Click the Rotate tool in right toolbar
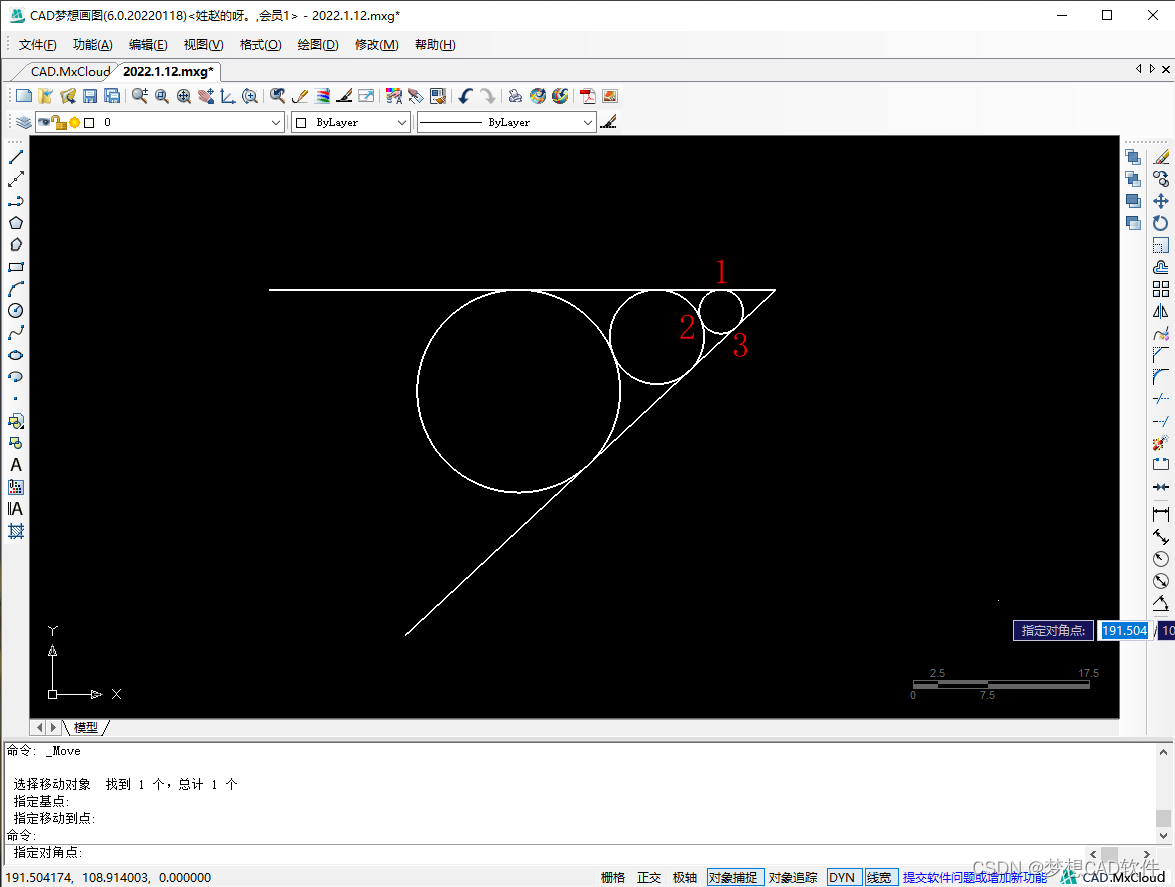The height and width of the screenshot is (887, 1175). coord(1161,223)
